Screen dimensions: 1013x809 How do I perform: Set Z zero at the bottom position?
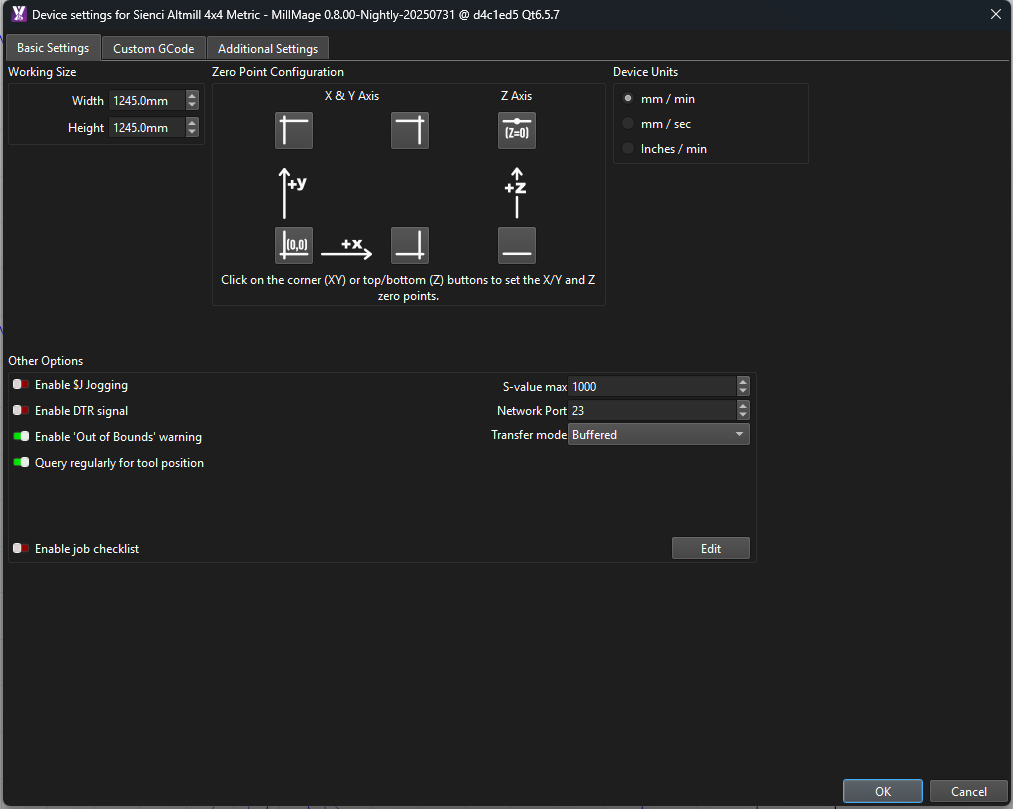[516, 244]
